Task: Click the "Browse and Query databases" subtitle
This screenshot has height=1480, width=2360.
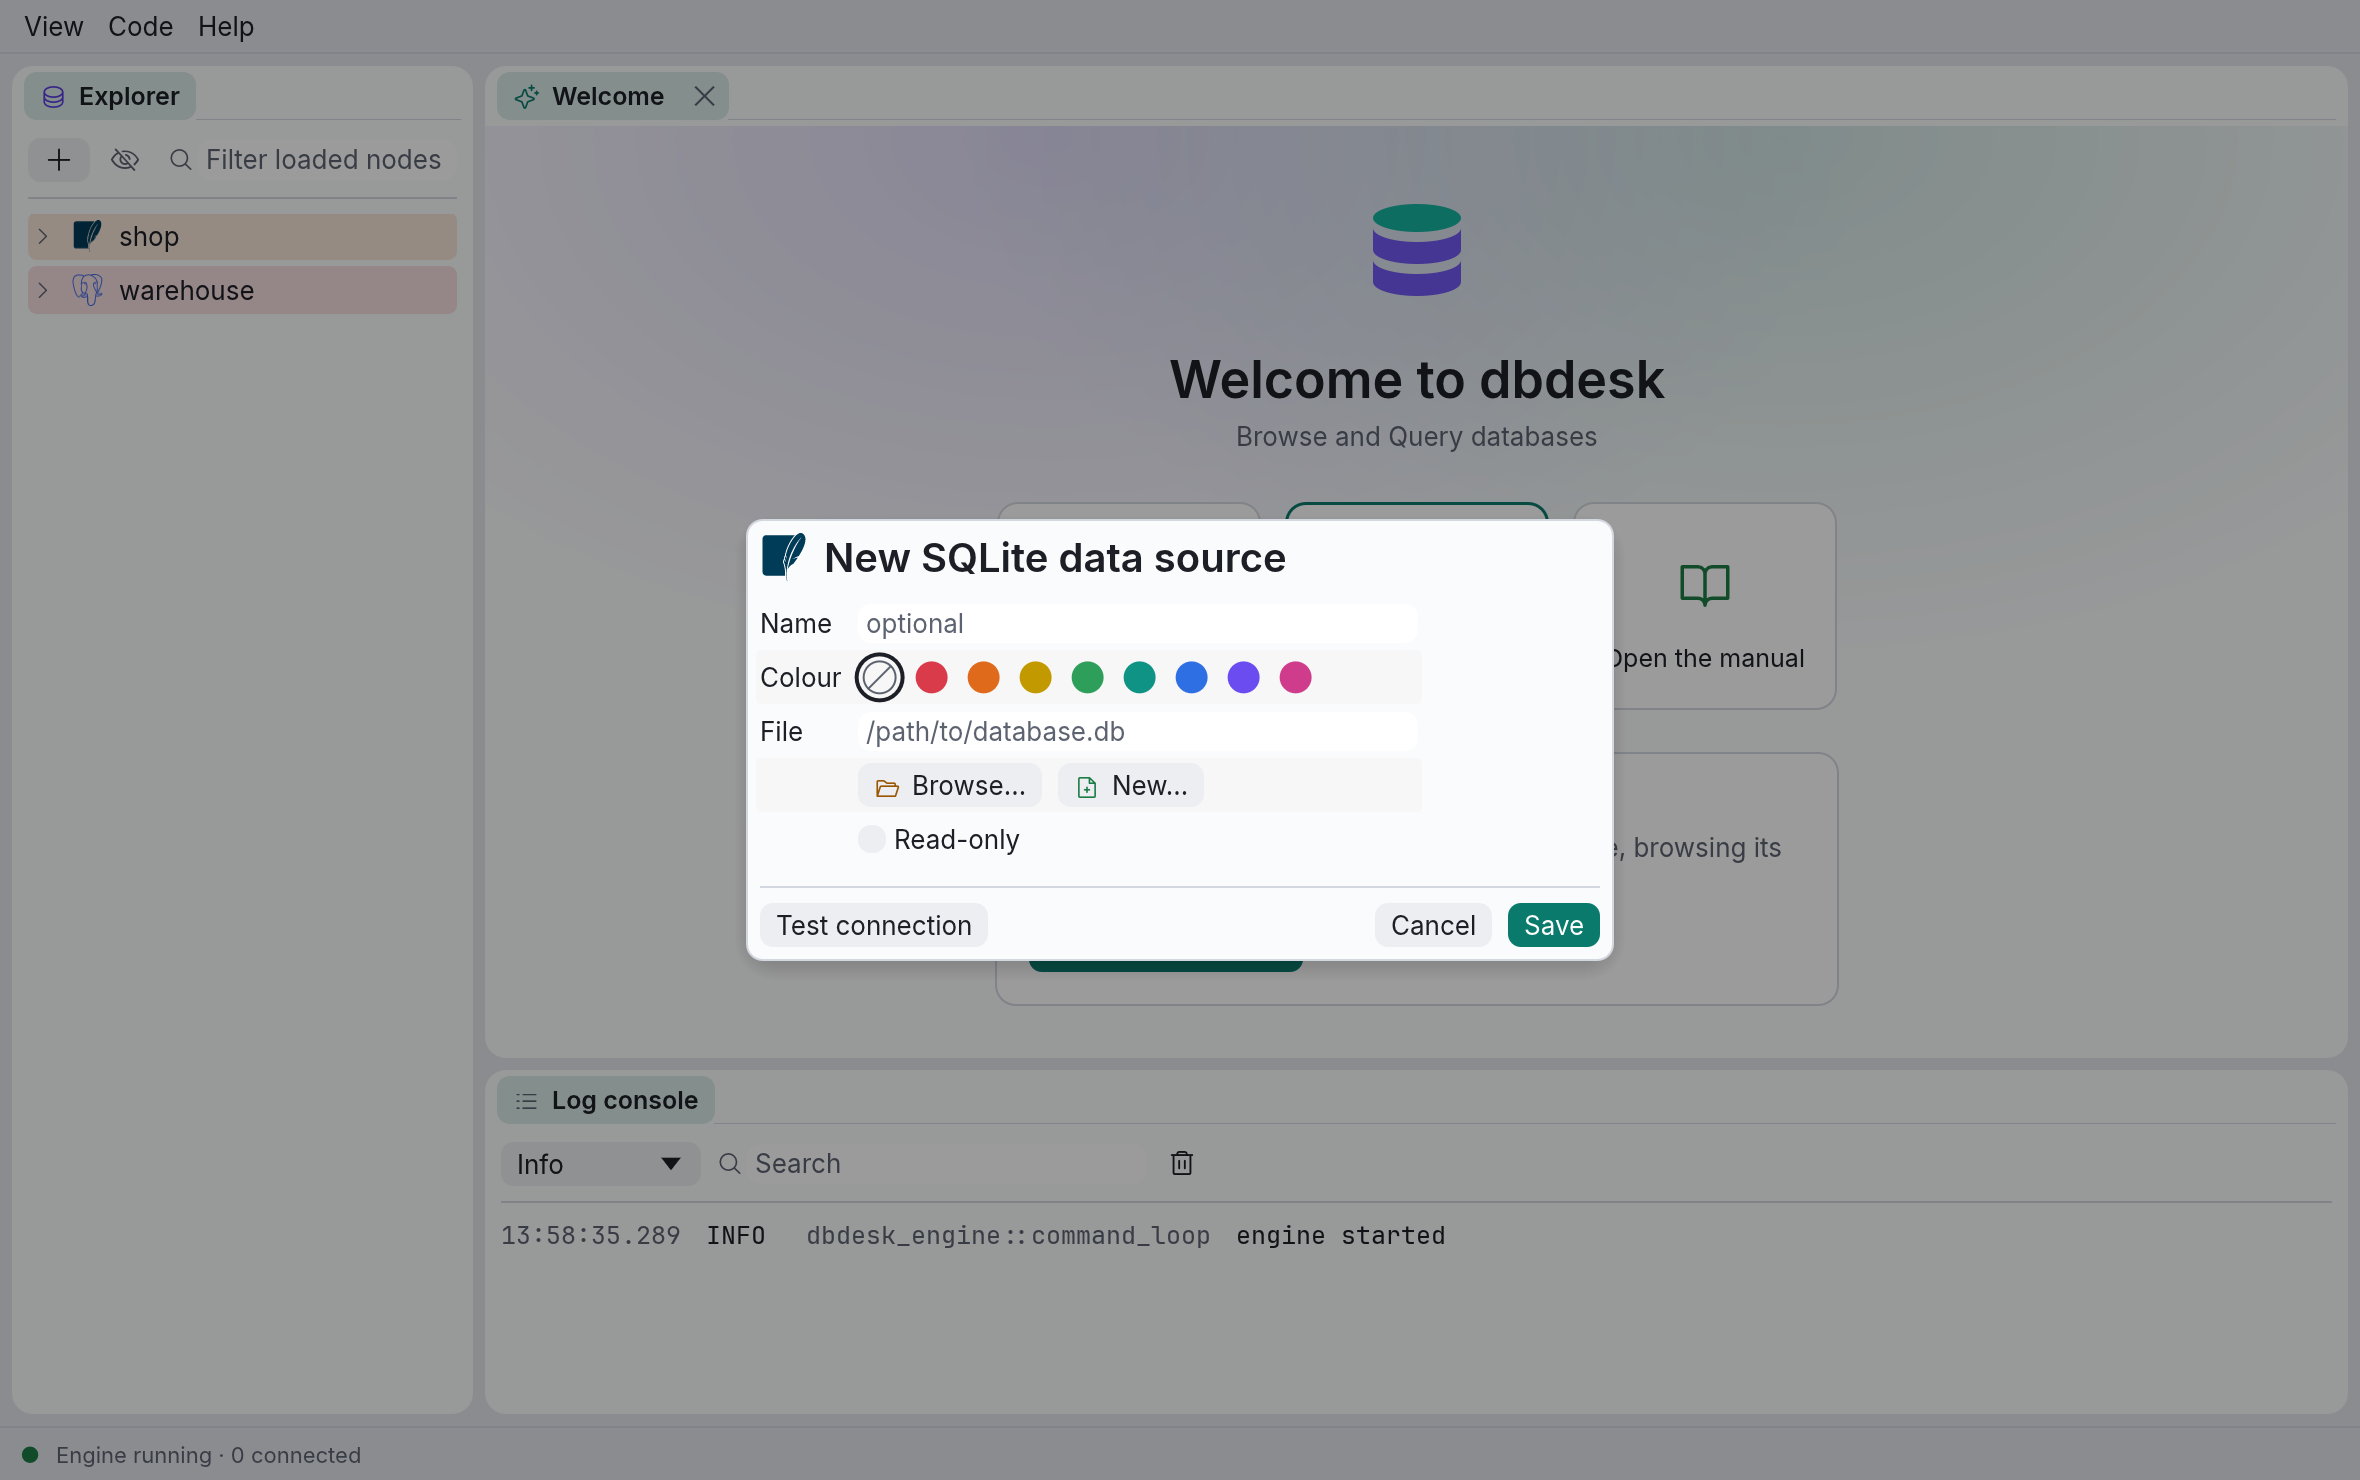Action: point(1416,437)
